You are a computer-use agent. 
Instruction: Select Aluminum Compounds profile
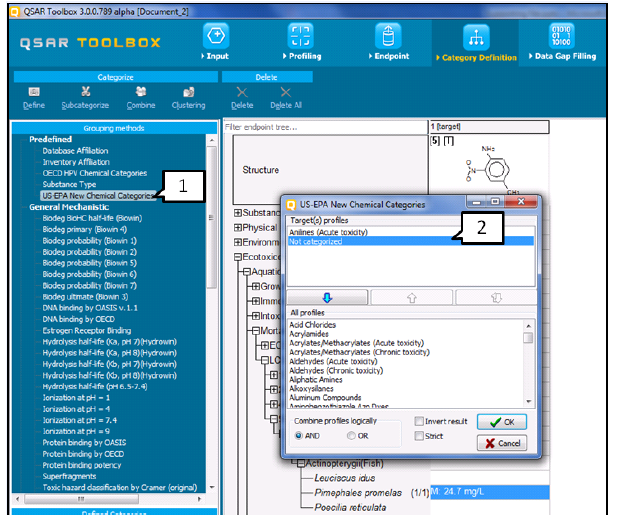(325, 397)
